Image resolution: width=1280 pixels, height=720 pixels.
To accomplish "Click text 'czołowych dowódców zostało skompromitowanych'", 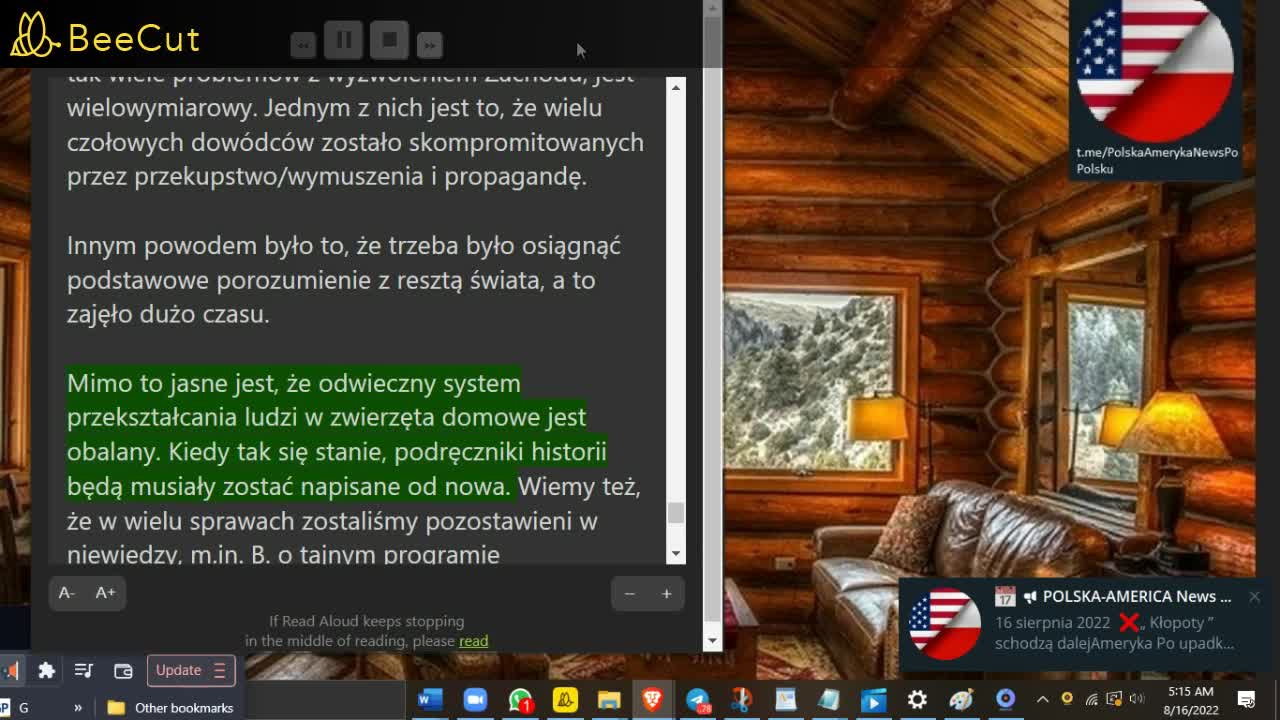I will coord(355,142).
